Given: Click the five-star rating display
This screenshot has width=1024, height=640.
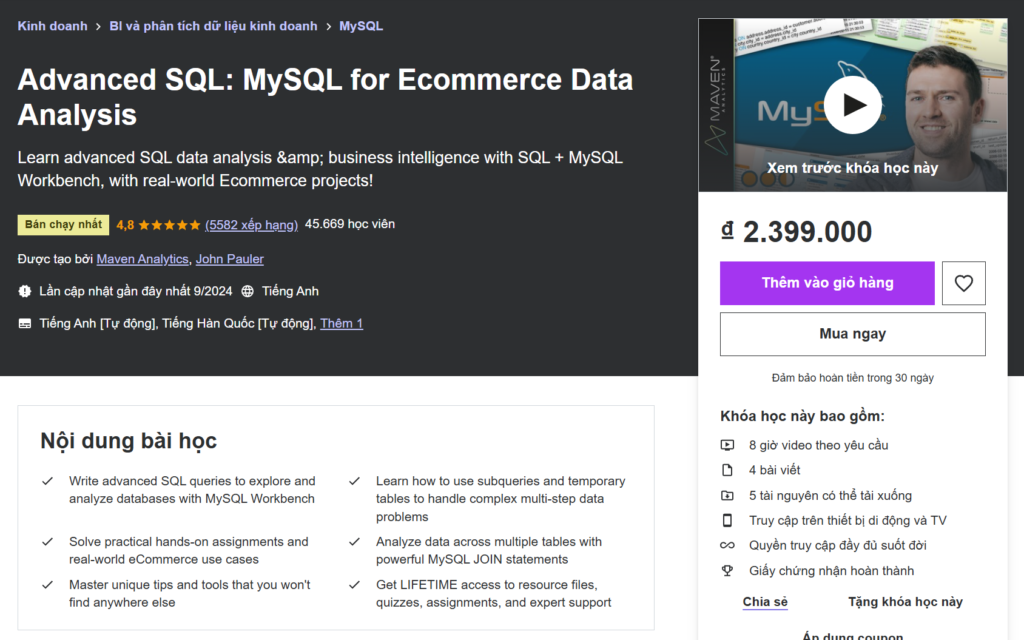Looking at the screenshot, I should click(x=170, y=224).
